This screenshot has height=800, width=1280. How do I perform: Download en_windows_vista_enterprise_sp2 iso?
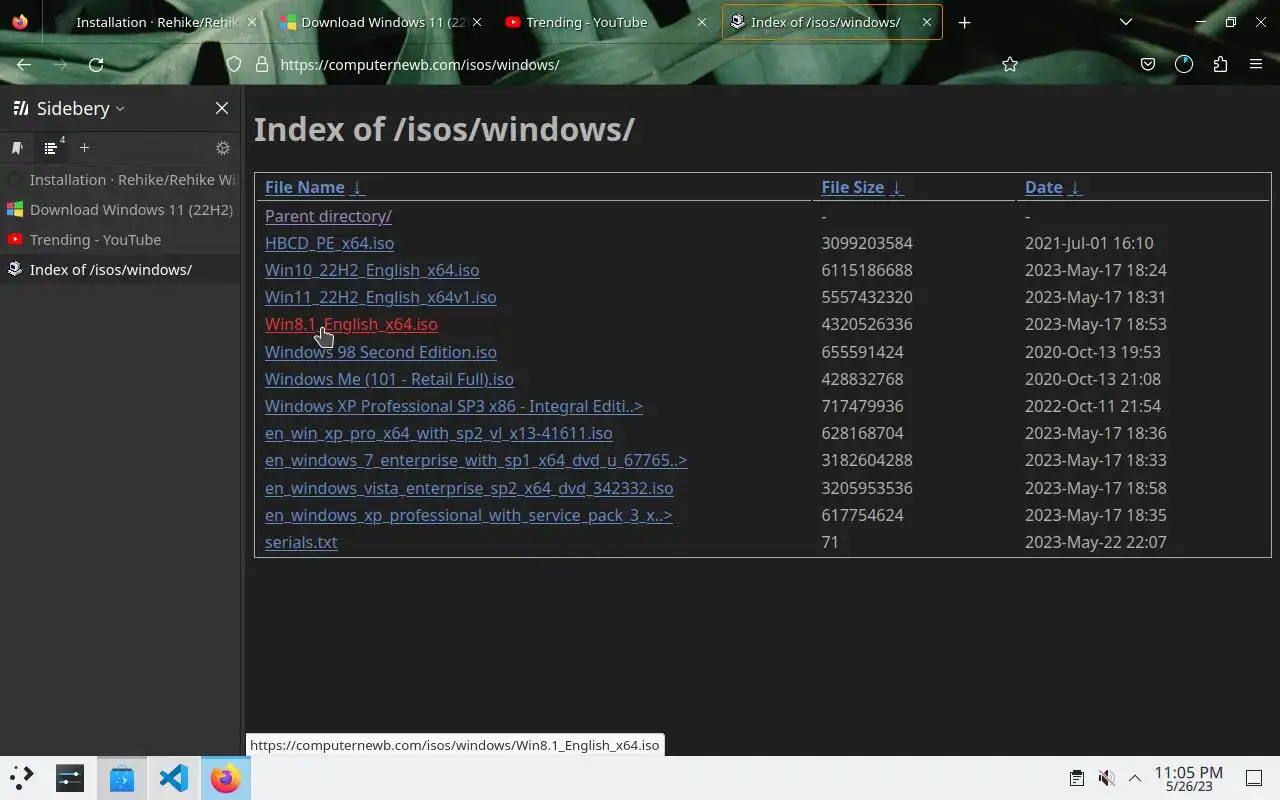click(x=469, y=488)
